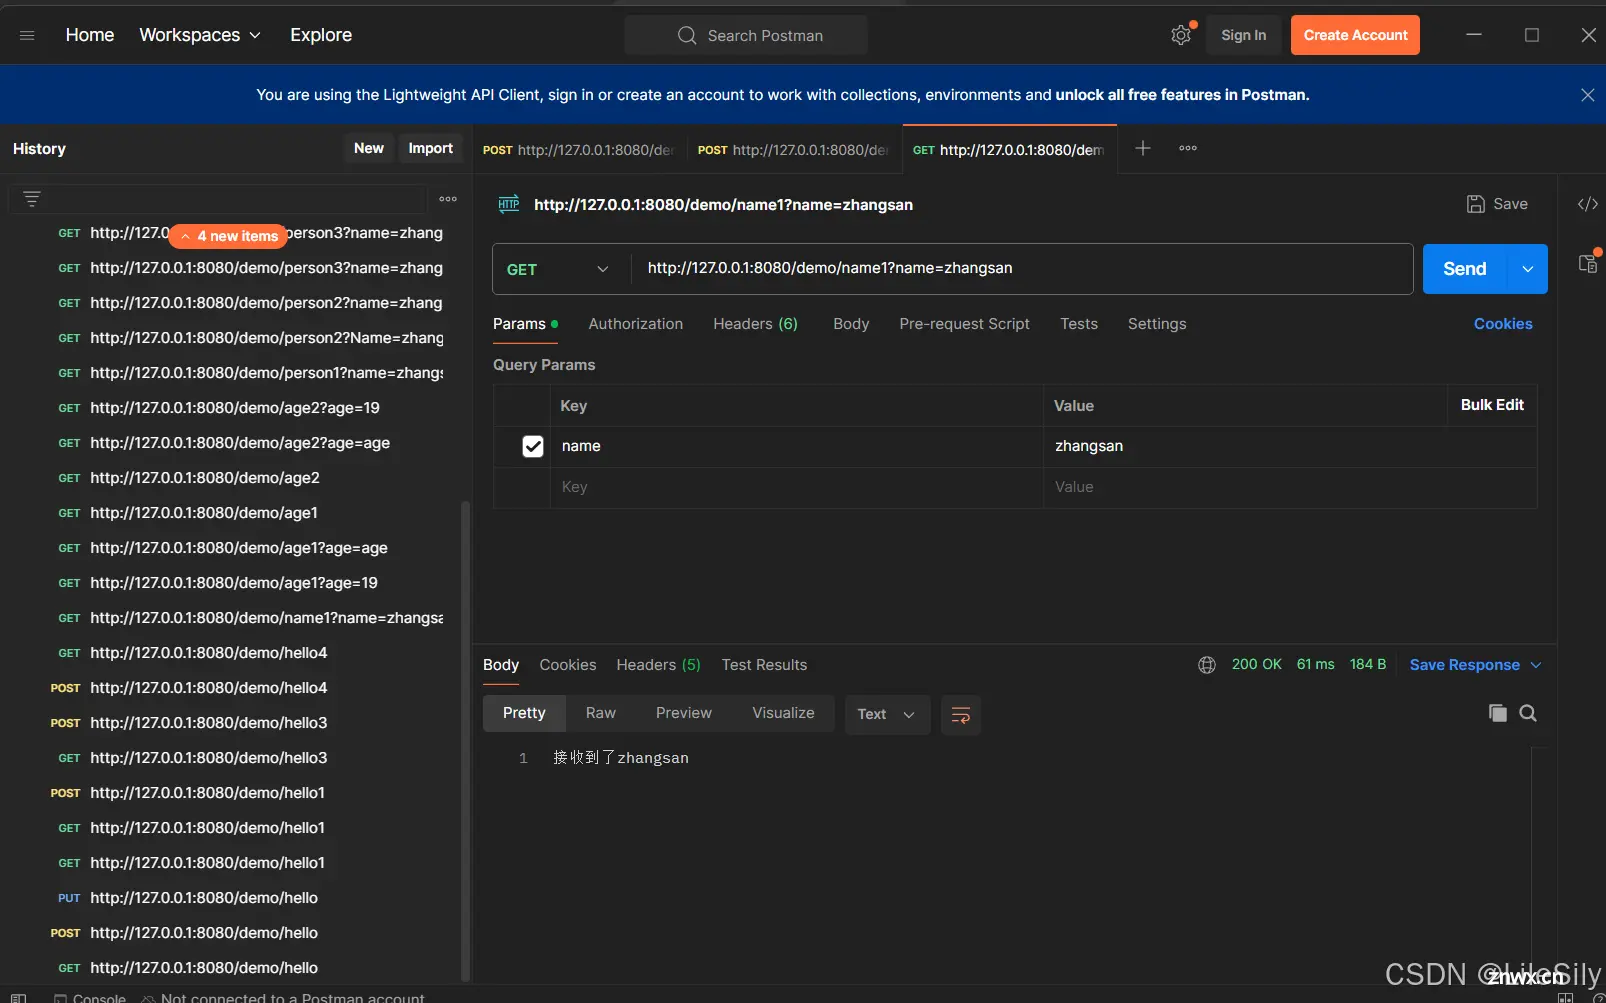Open the Tests tab

pyautogui.click(x=1079, y=324)
